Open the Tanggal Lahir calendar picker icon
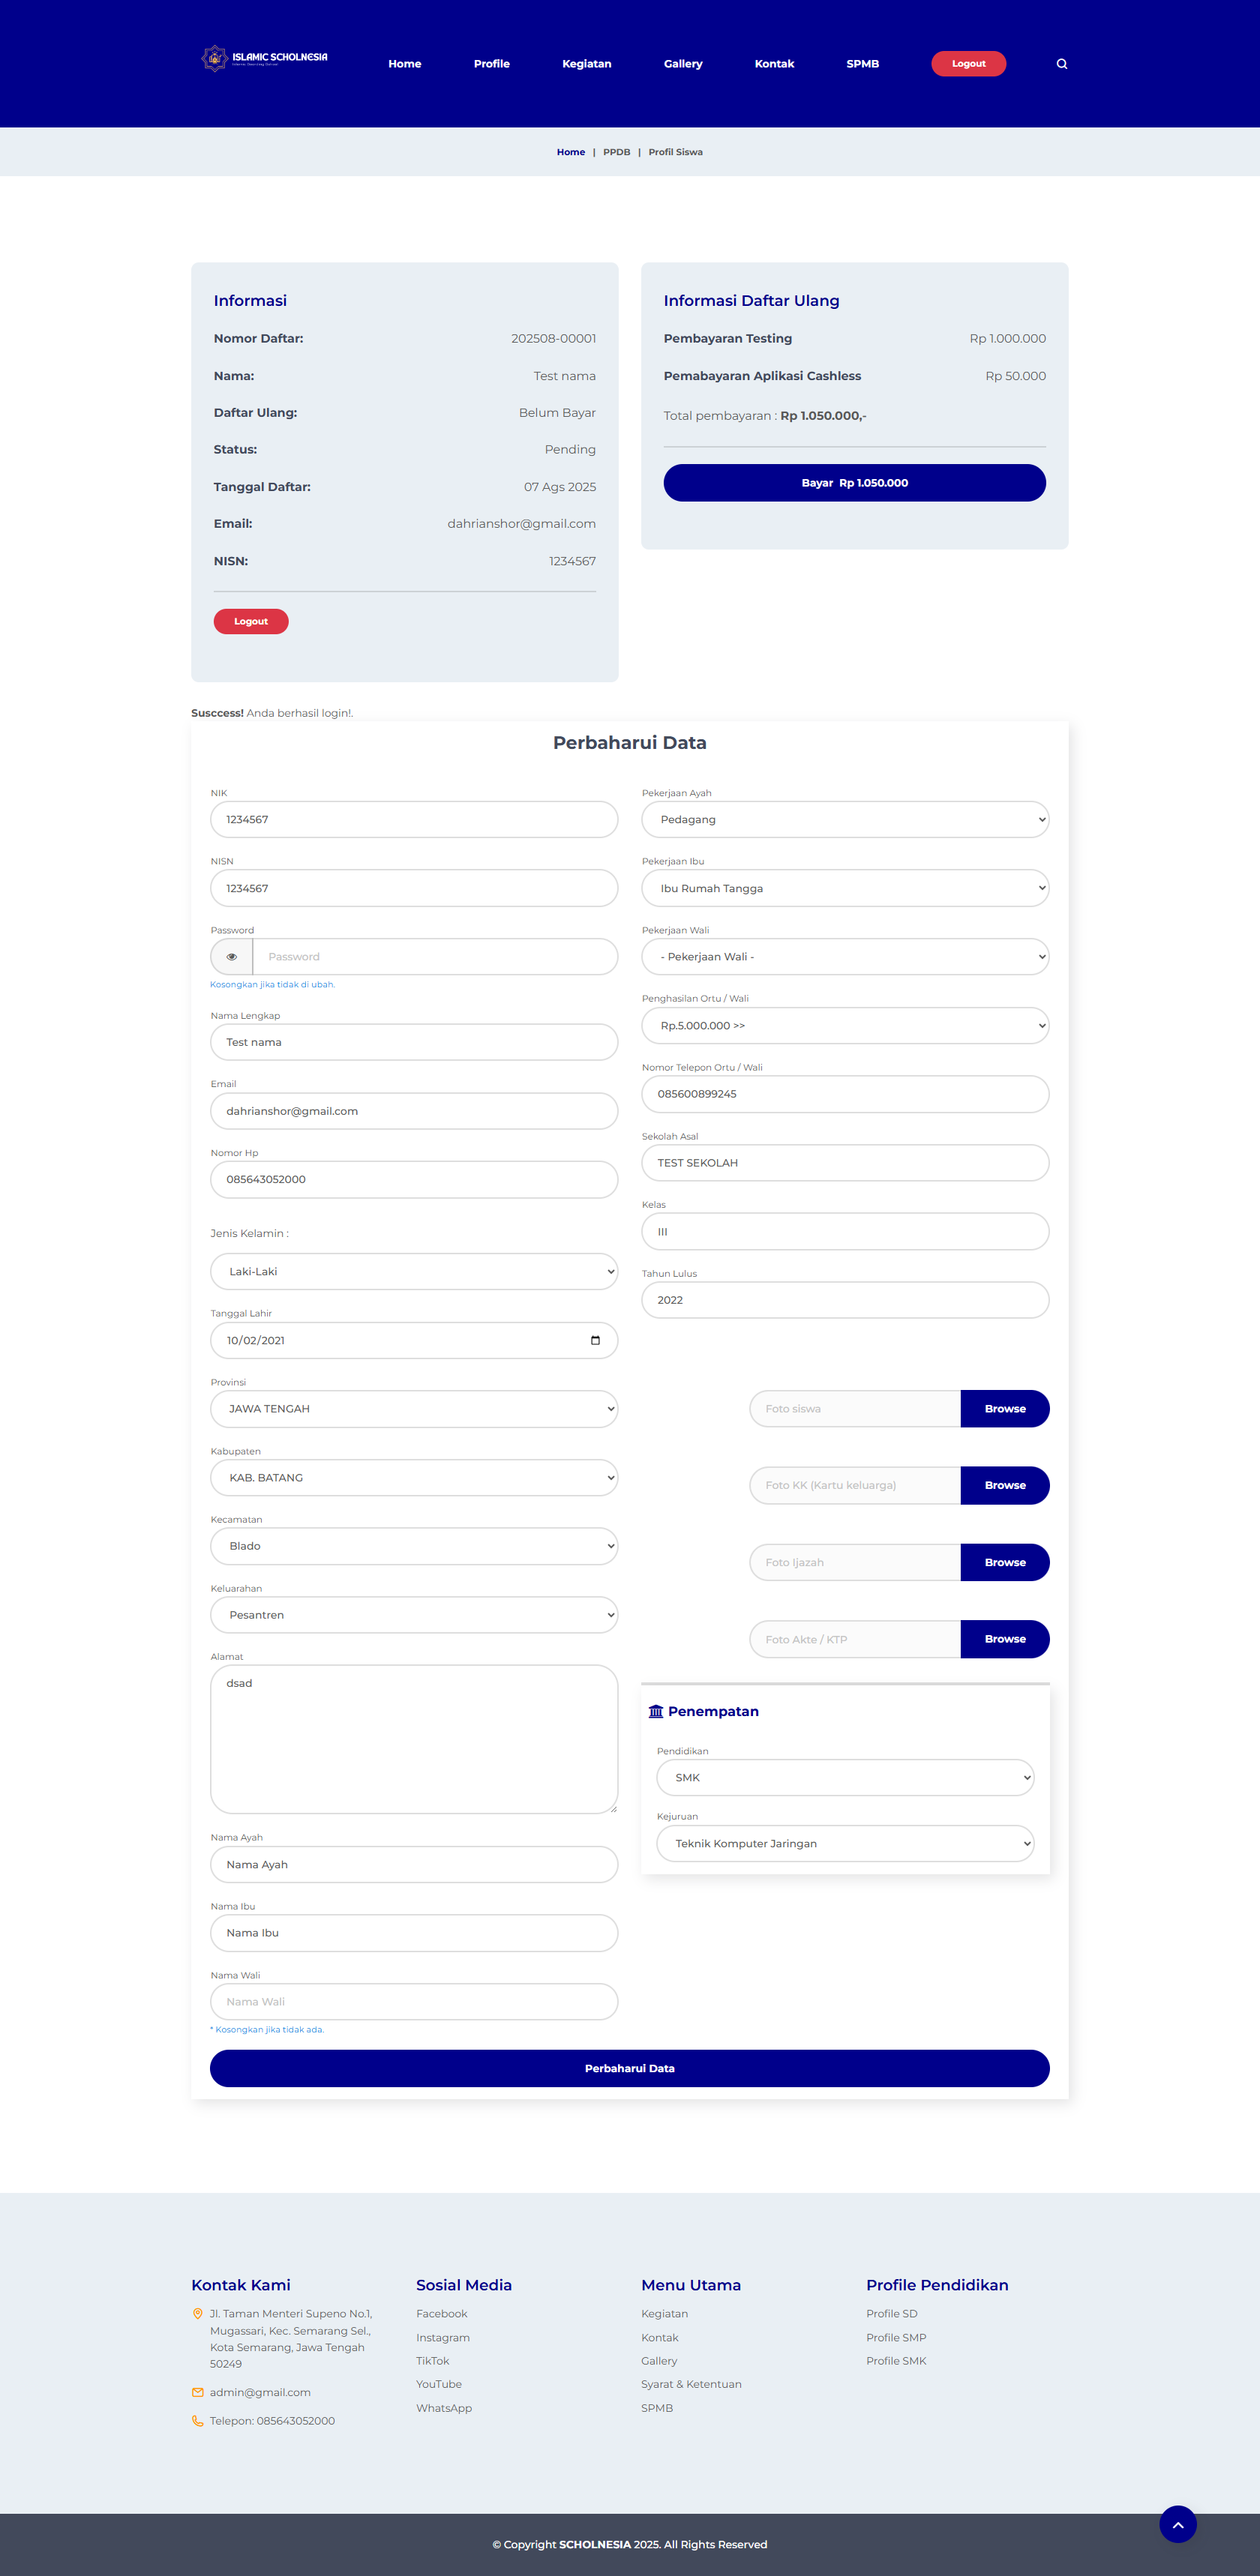1260x2576 pixels. [x=595, y=1340]
